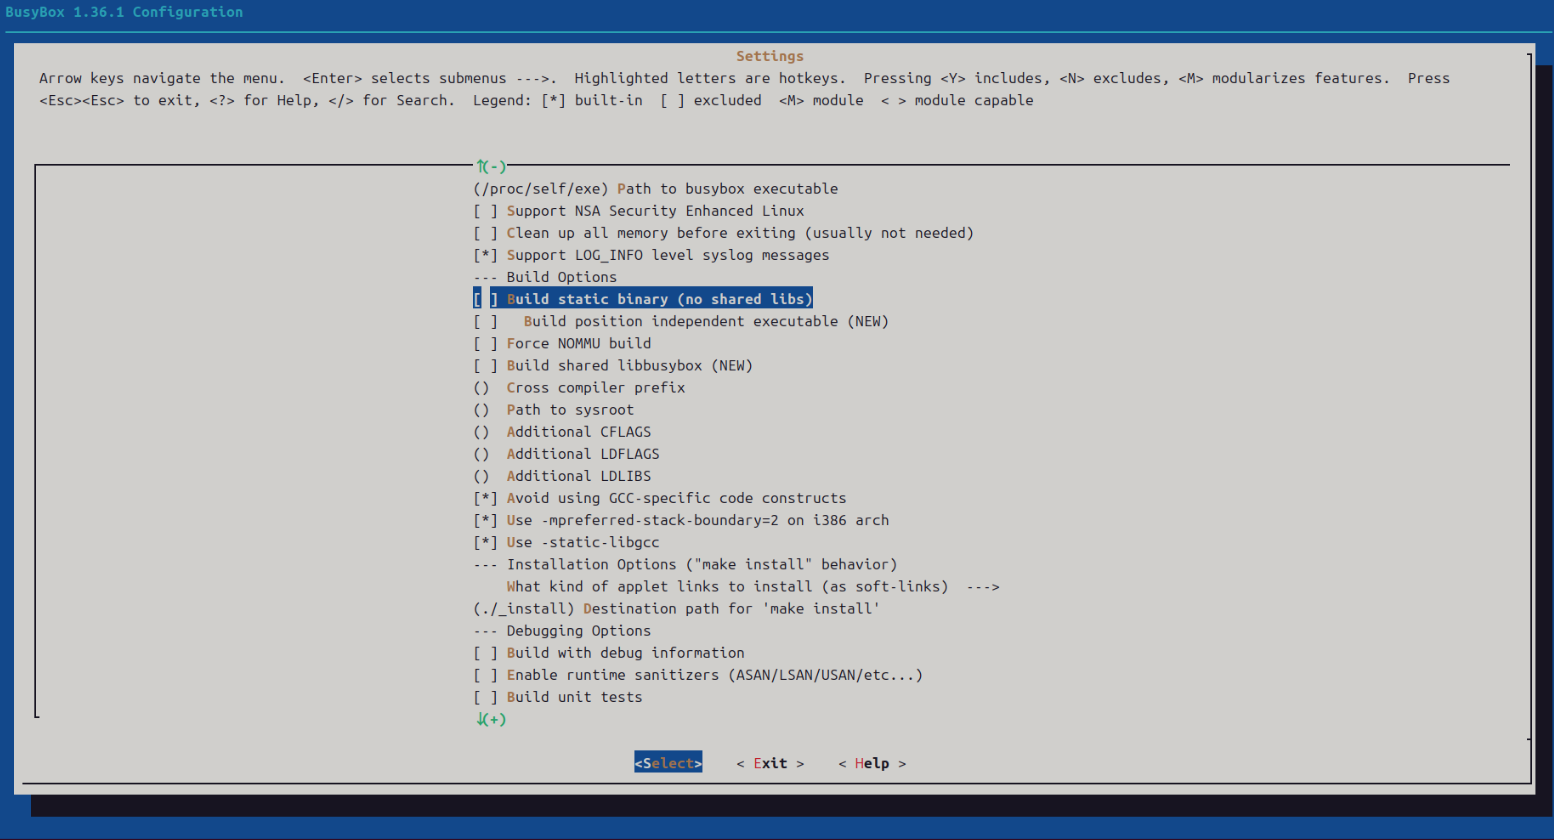Click the Installation Options section header
Screen dimensions: 1554x840
point(685,564)
